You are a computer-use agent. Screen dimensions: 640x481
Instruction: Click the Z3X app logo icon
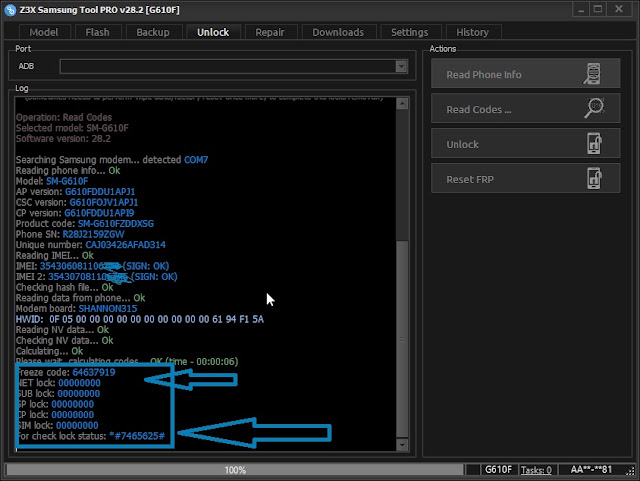coord(10,10)
